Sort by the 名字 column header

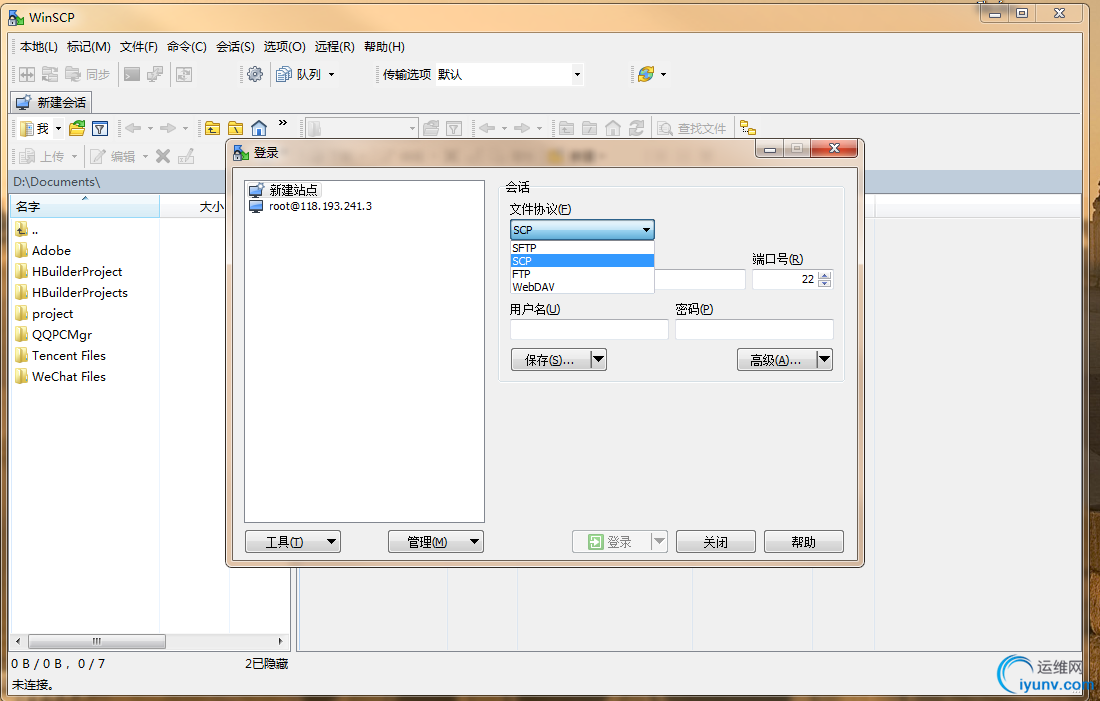85,206
